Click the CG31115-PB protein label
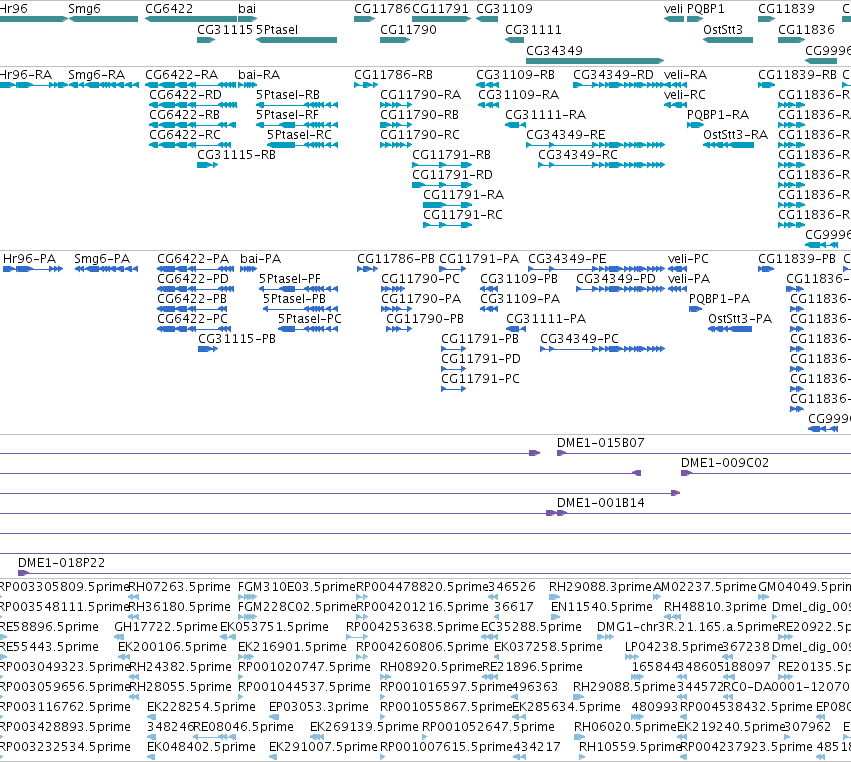This screenshot has width=851, height=762. 237,339
